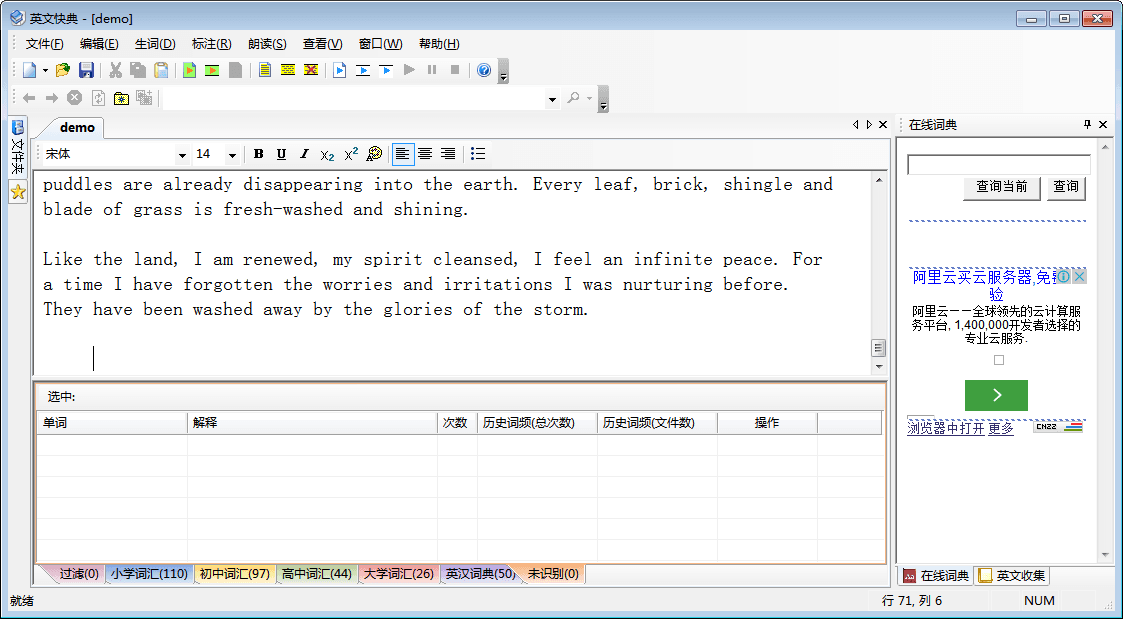Image resolution: width=1123 pixels, height=619 pixels.
Task: Enable center text alignment
Action: coord(425,154)
